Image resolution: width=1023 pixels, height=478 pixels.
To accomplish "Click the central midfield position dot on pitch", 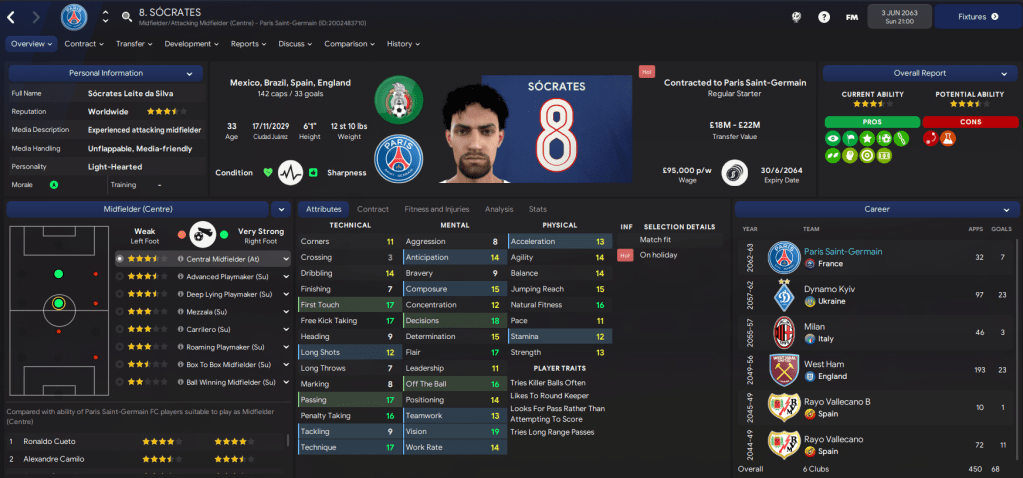I will (59, 303).
